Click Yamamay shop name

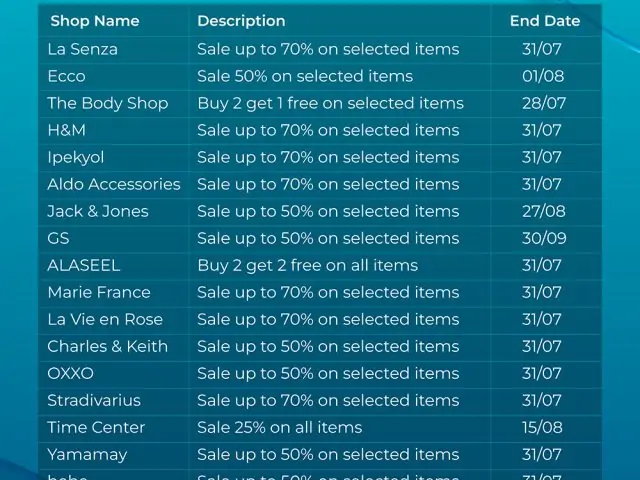click(87, 455)
